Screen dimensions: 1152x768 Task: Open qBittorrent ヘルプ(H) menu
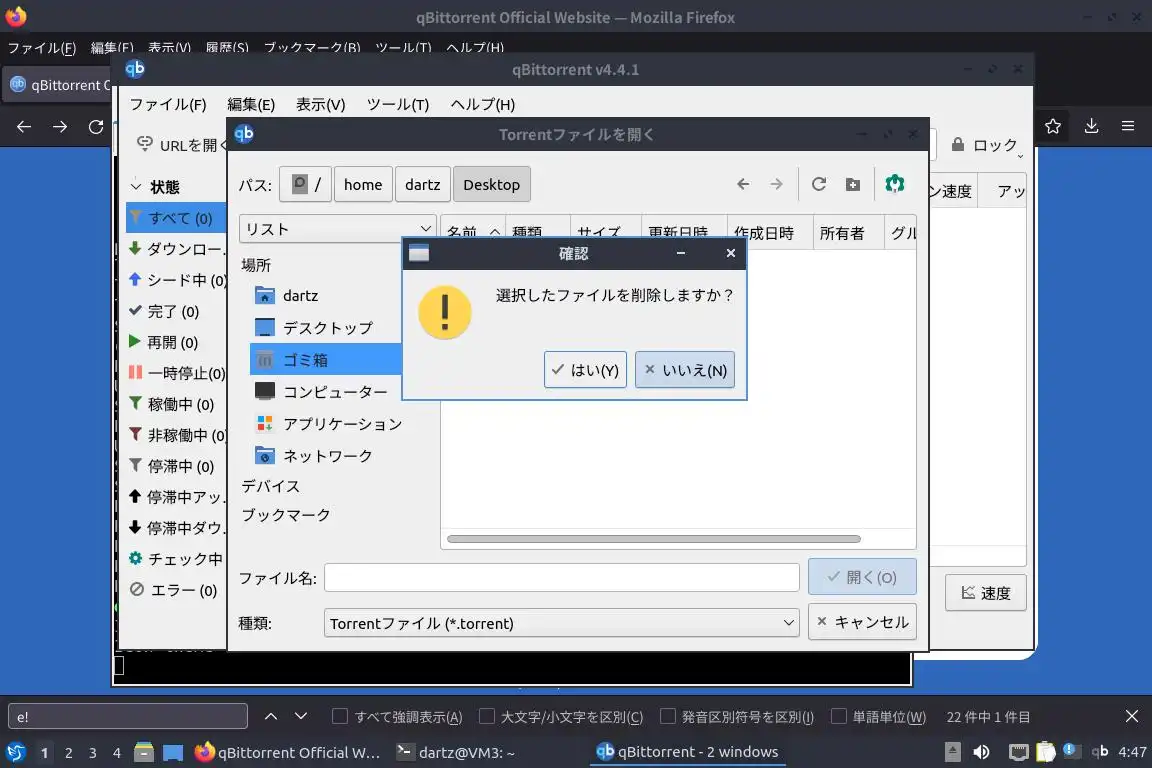[483, 104]
